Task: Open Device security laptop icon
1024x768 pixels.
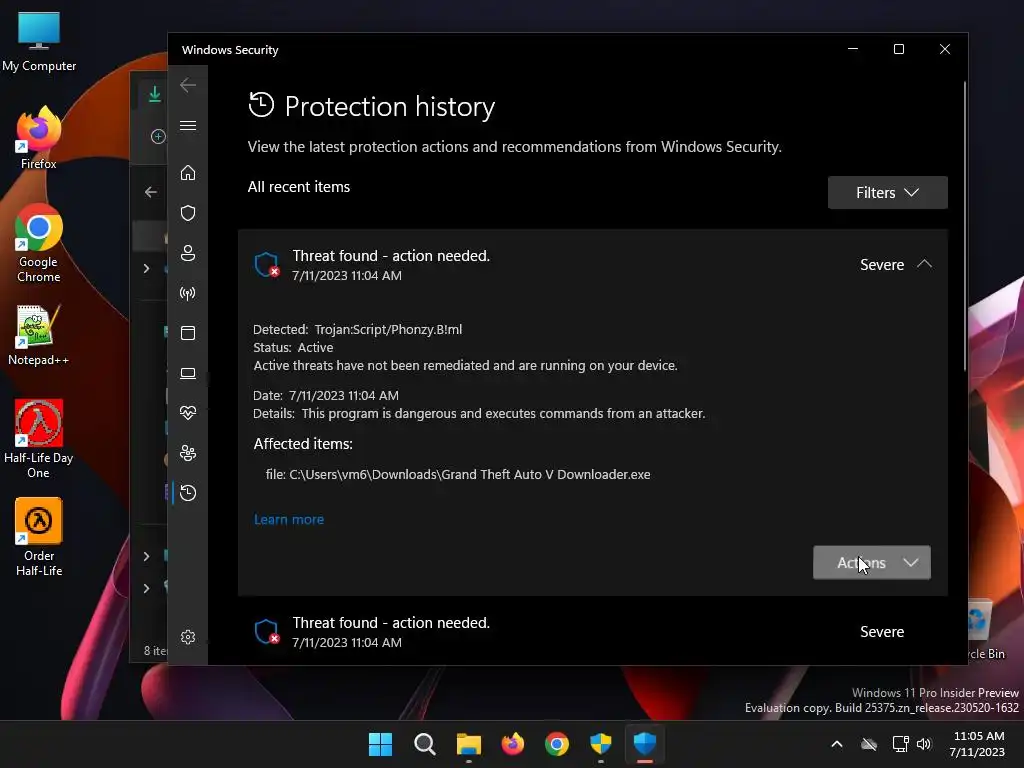Action: tap(188, 373)
